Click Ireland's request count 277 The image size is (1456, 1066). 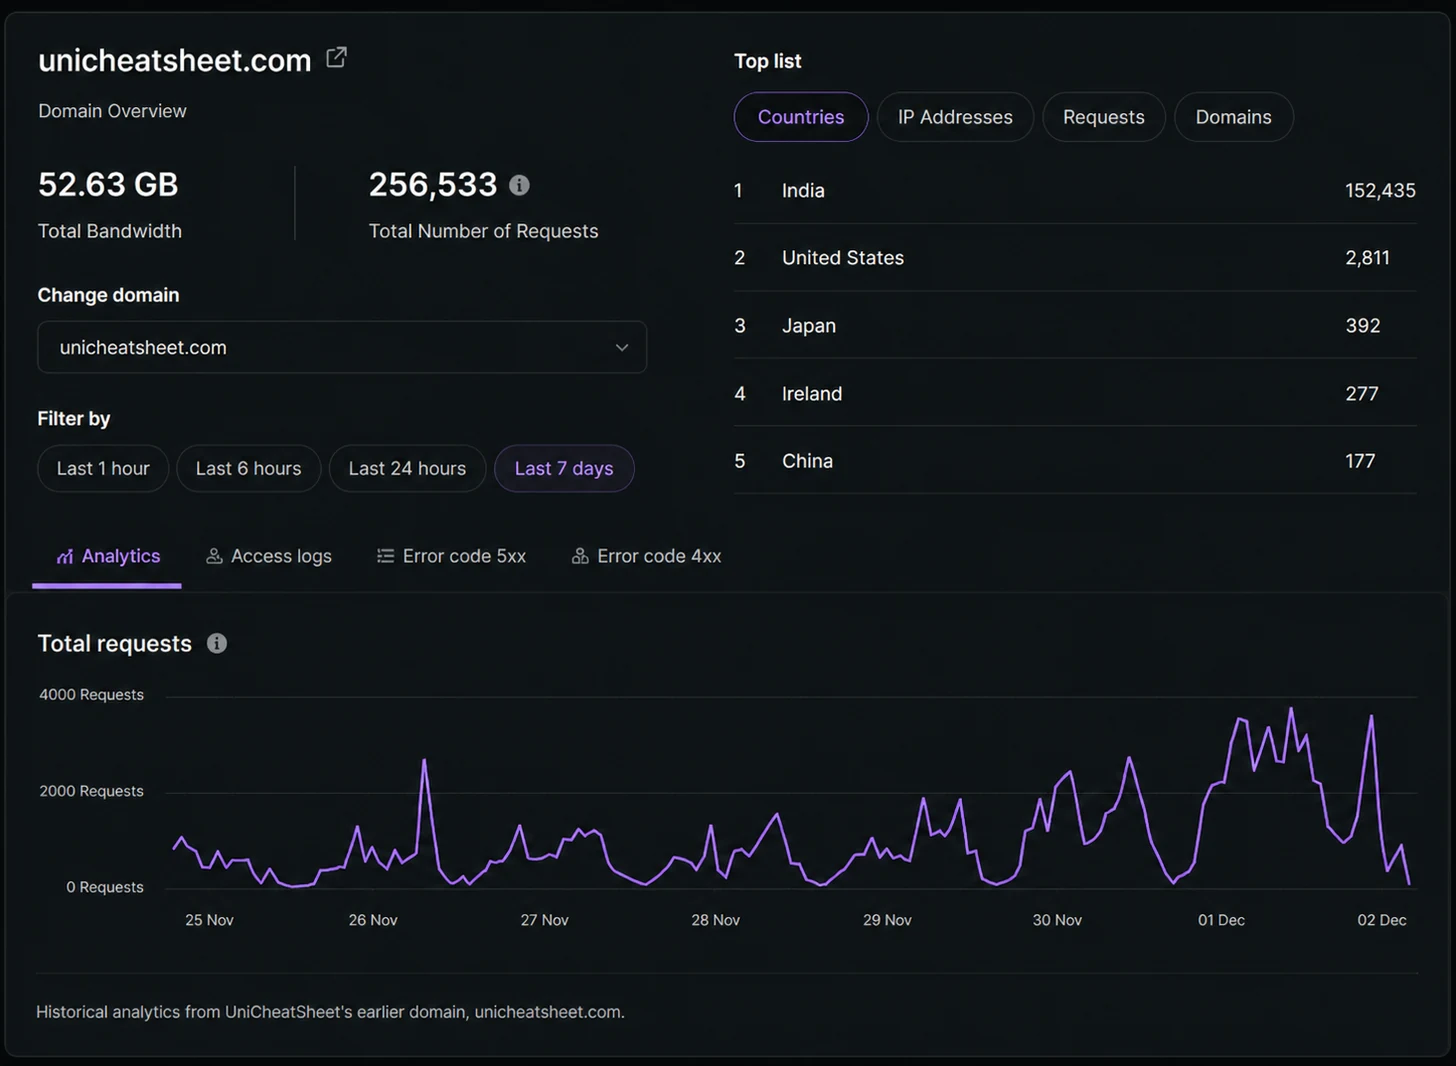1361,394
